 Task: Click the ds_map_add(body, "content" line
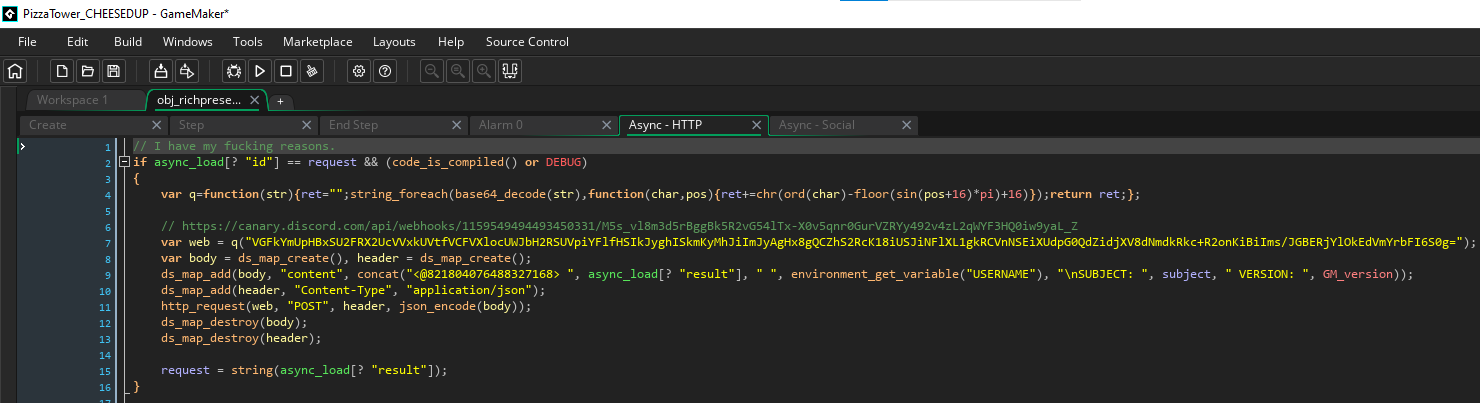[786, 274]
